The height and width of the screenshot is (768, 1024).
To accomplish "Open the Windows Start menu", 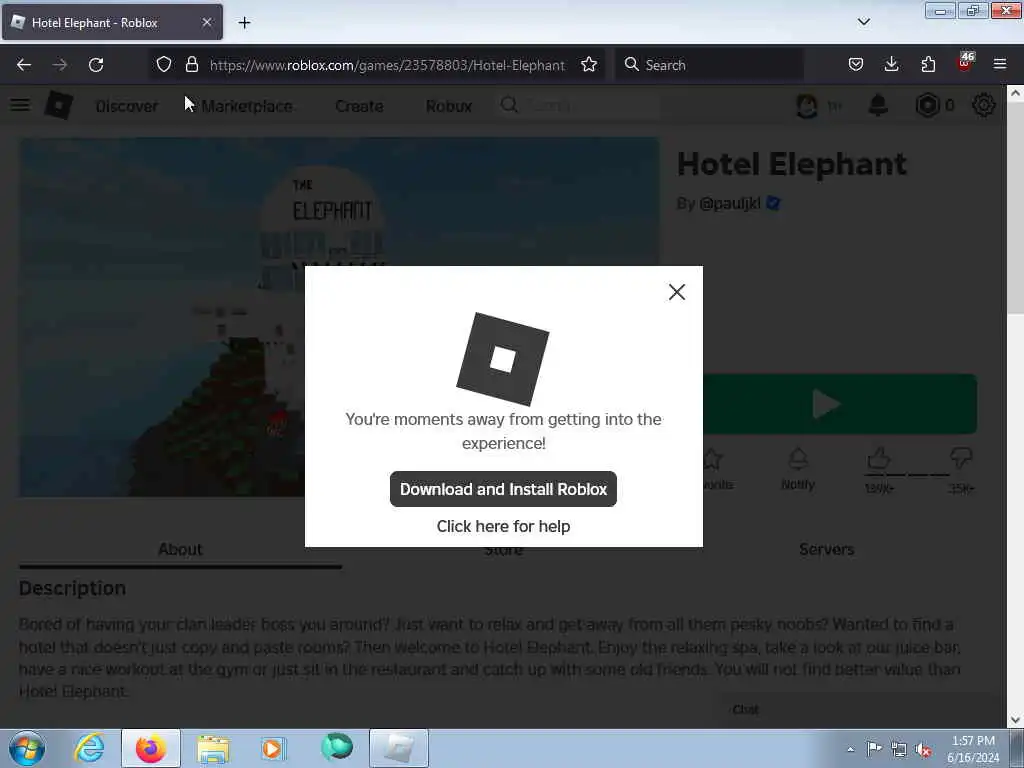I will [27, 748].
